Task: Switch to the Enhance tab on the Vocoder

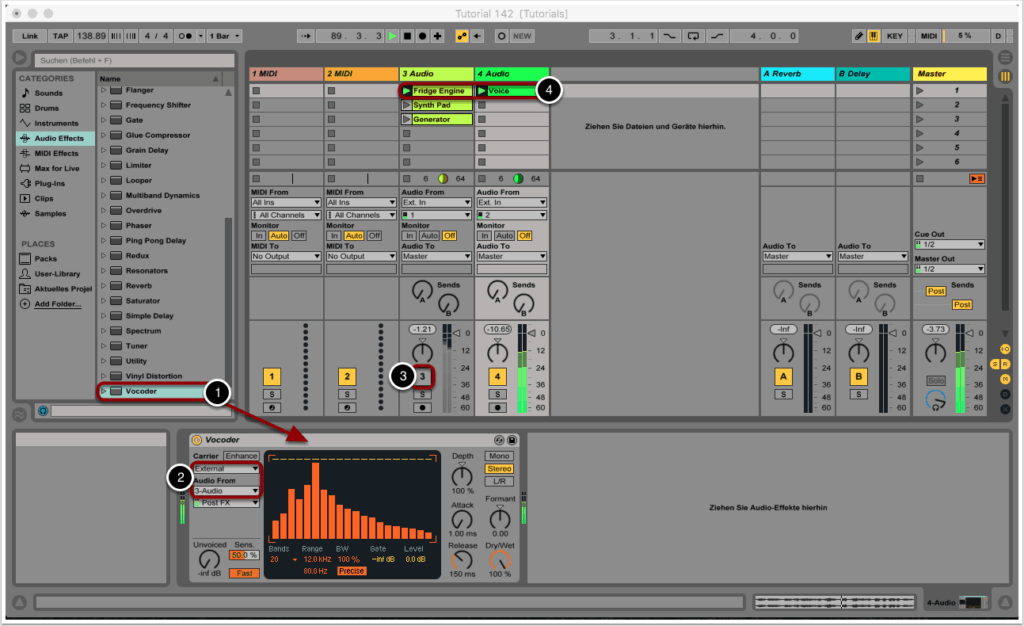Action: click(242, 455)
